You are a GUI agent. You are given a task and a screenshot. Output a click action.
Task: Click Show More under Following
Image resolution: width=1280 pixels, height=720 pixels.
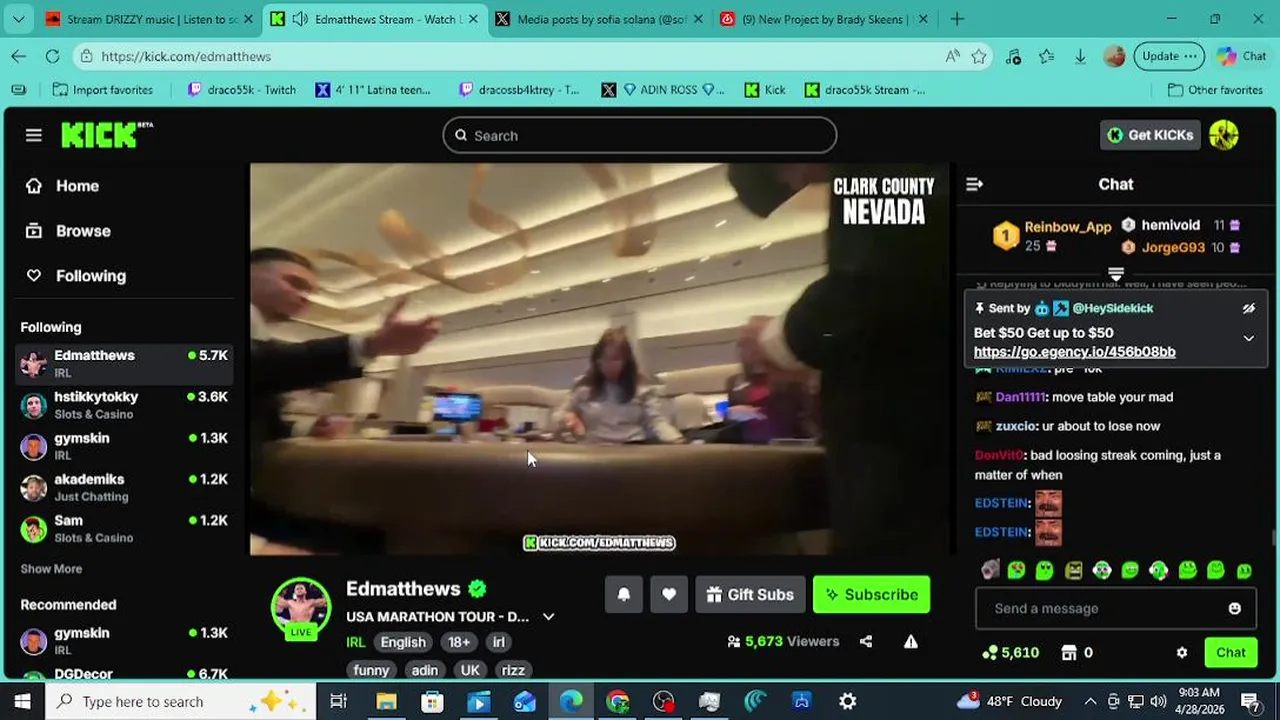pyautogui.click(x=51, y=569)
